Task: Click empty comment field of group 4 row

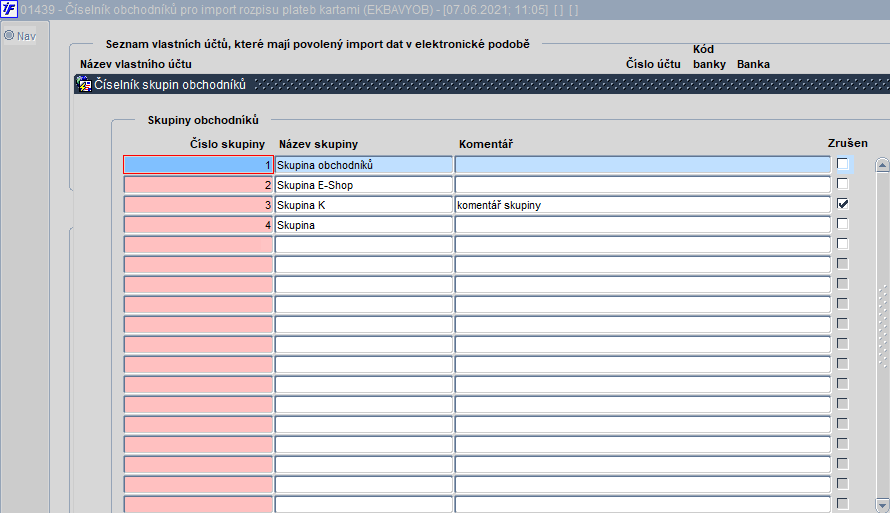Action: click(x=643, y=225)
